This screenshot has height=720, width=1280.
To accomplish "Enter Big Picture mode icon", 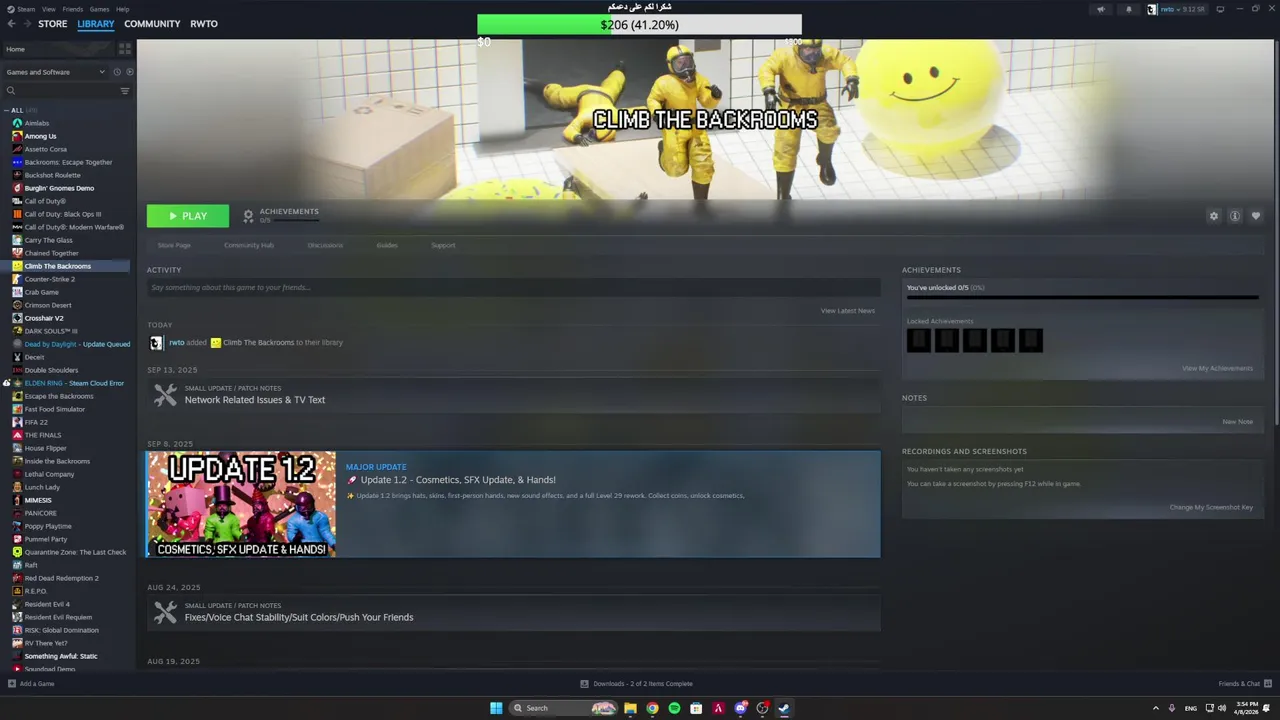I will click(x=1220, y=9).
